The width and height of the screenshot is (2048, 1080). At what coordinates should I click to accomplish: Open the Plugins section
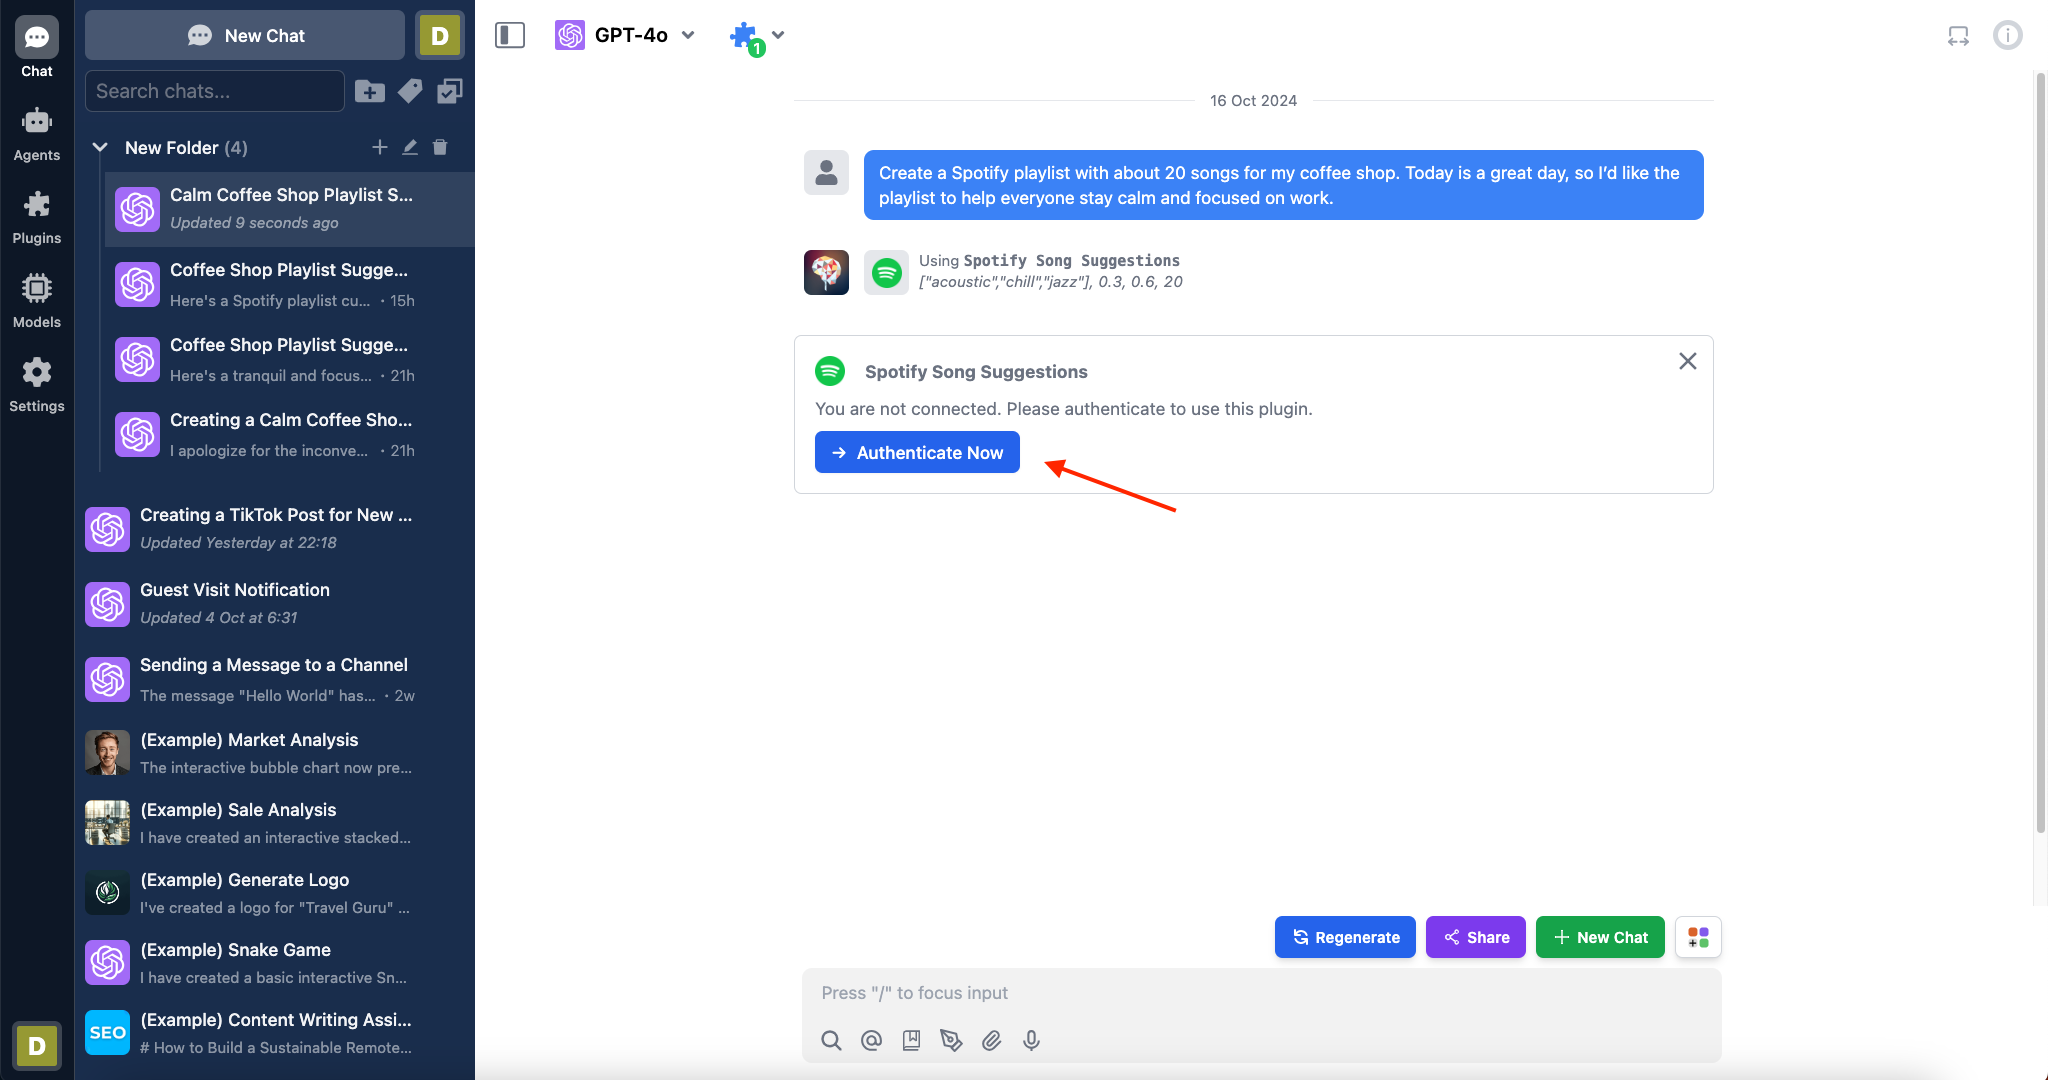(37, 218)
